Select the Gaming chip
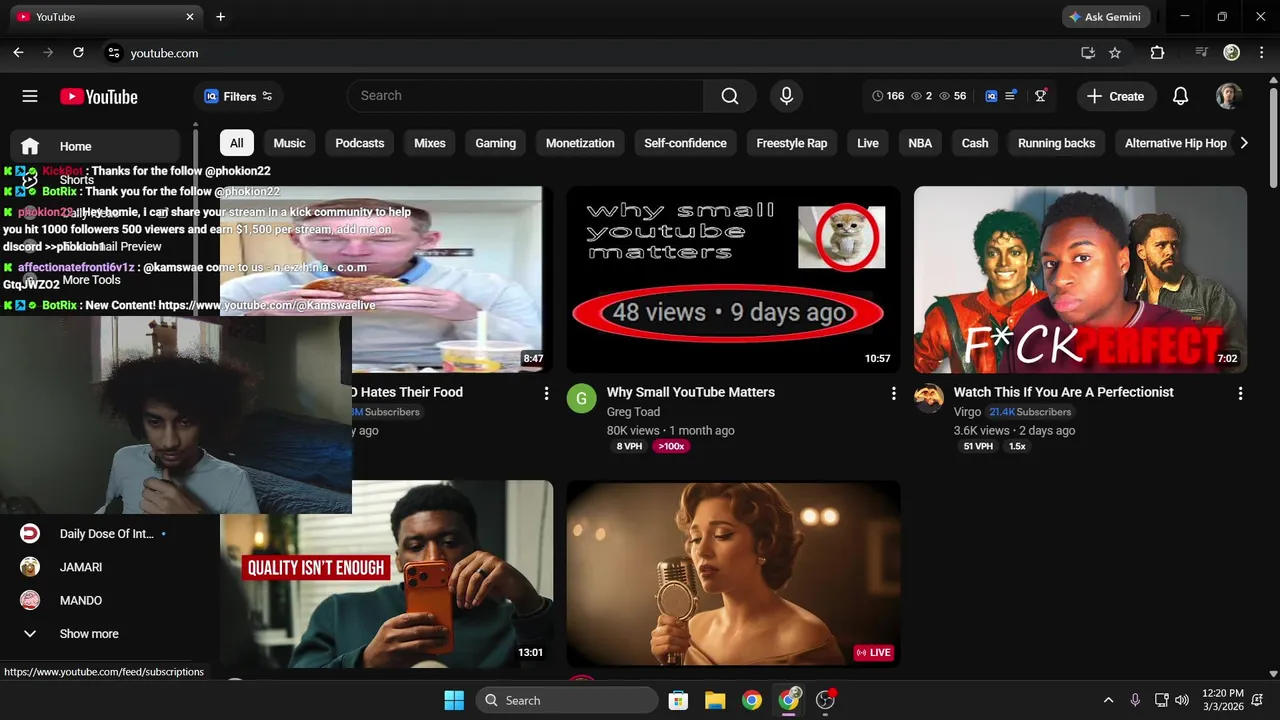This screenshot has width=1280, height=720. point(496,143)
